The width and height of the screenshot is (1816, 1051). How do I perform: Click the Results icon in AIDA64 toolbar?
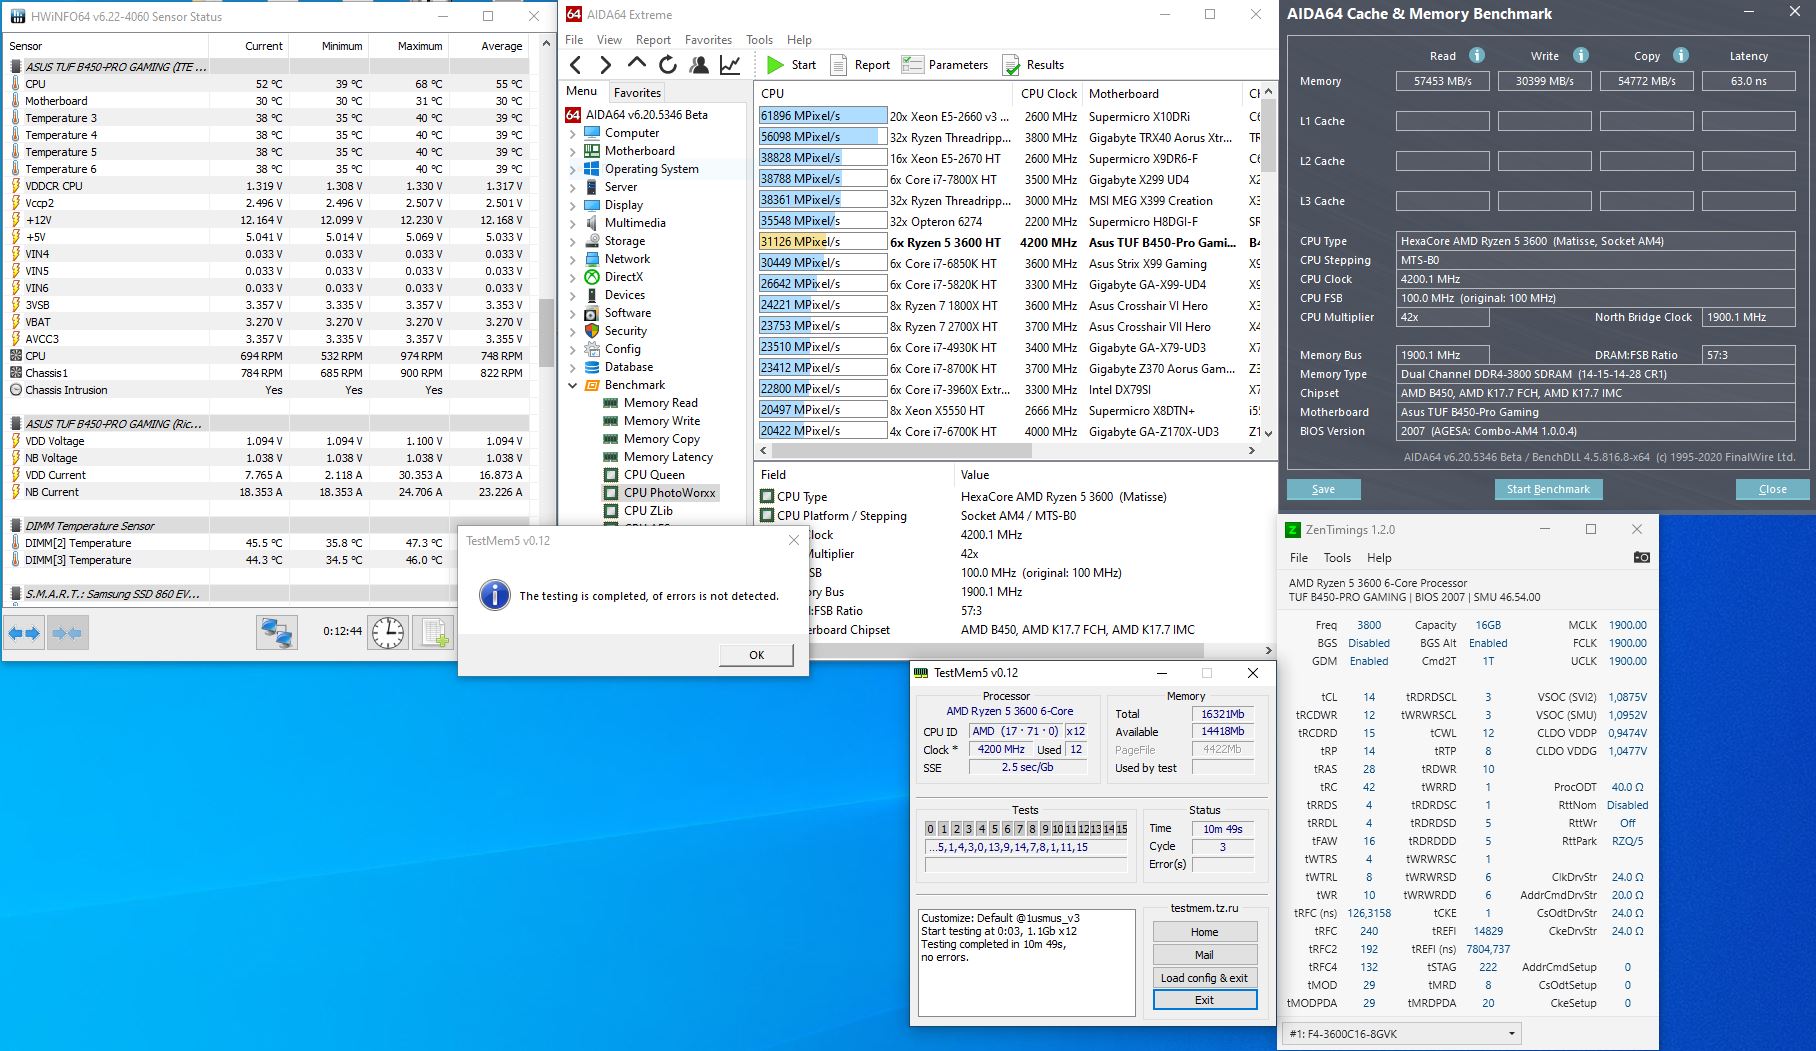click(x=1011, y=65)
